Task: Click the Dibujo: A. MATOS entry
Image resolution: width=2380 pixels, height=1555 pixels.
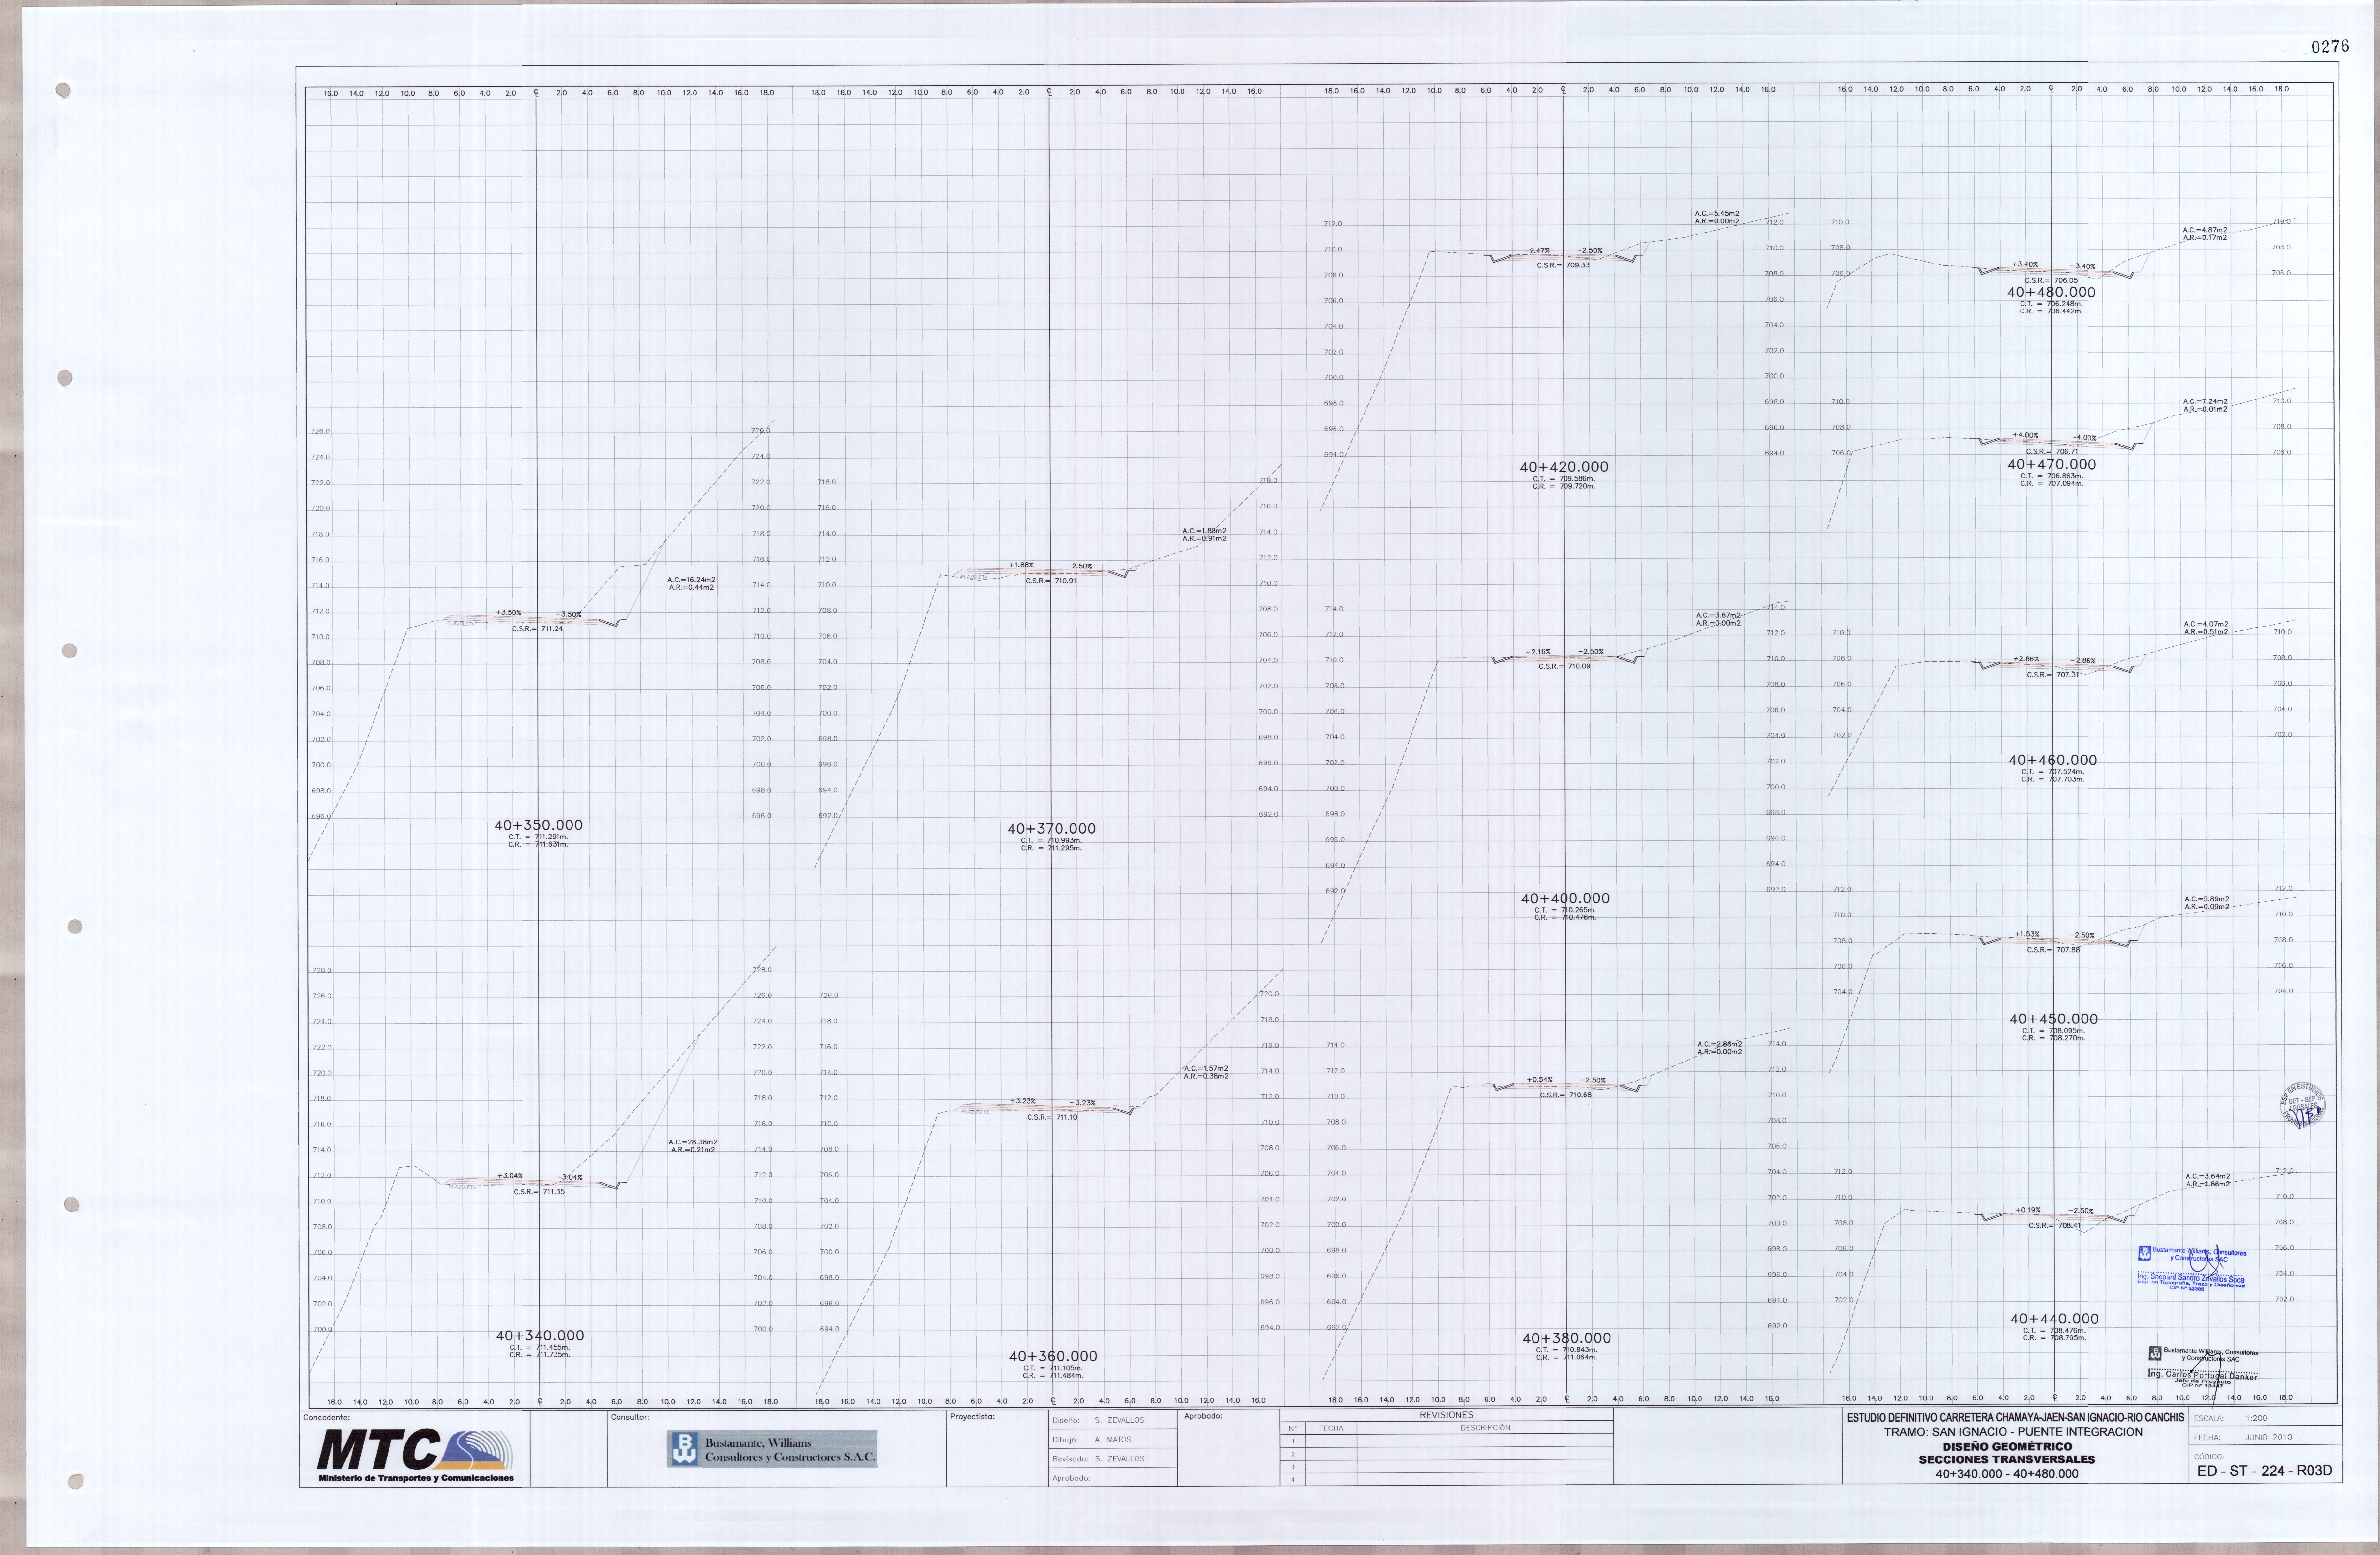Action: (x=1092, y=1440)
